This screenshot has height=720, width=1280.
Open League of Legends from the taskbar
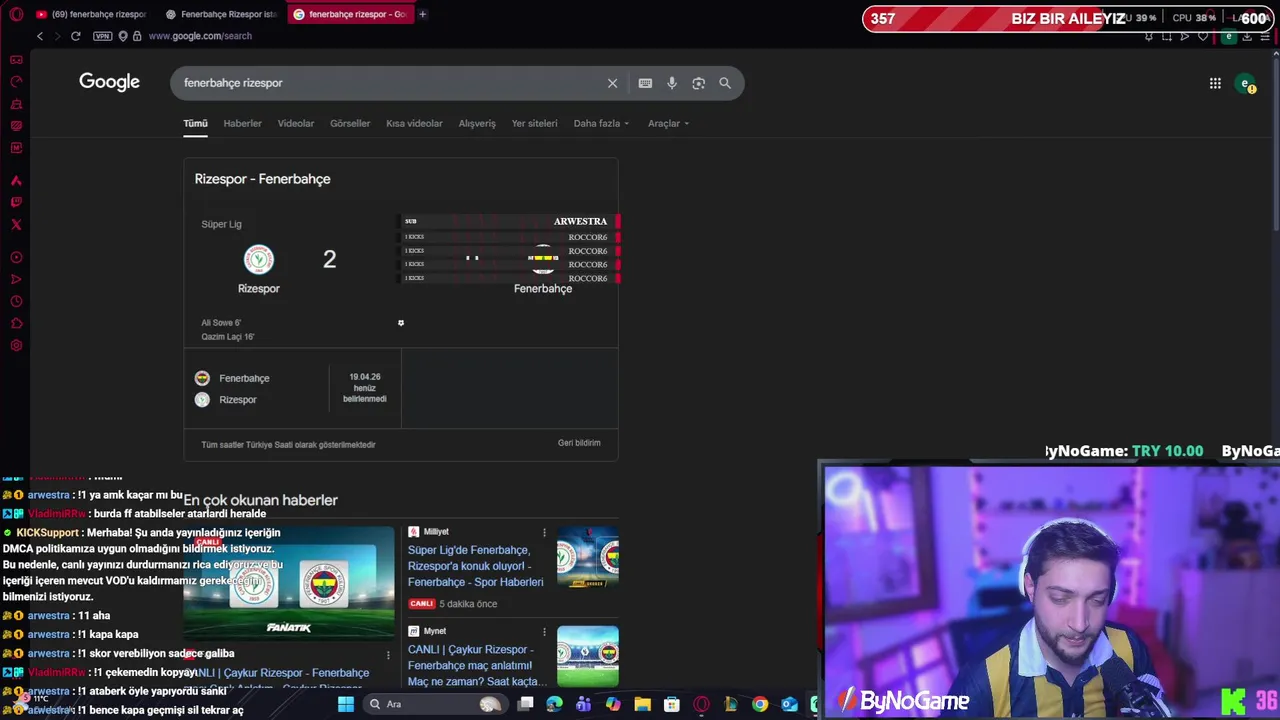point(731,704)
